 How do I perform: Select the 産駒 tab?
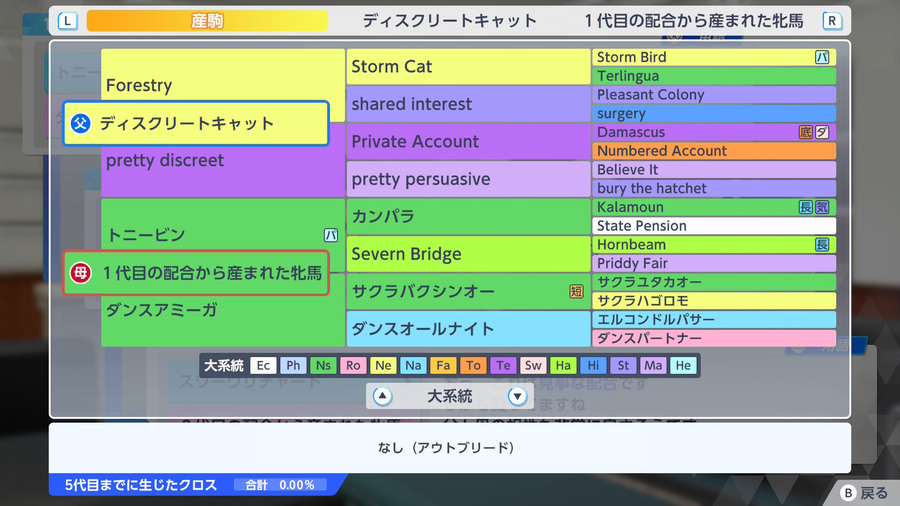click(207, 21)
